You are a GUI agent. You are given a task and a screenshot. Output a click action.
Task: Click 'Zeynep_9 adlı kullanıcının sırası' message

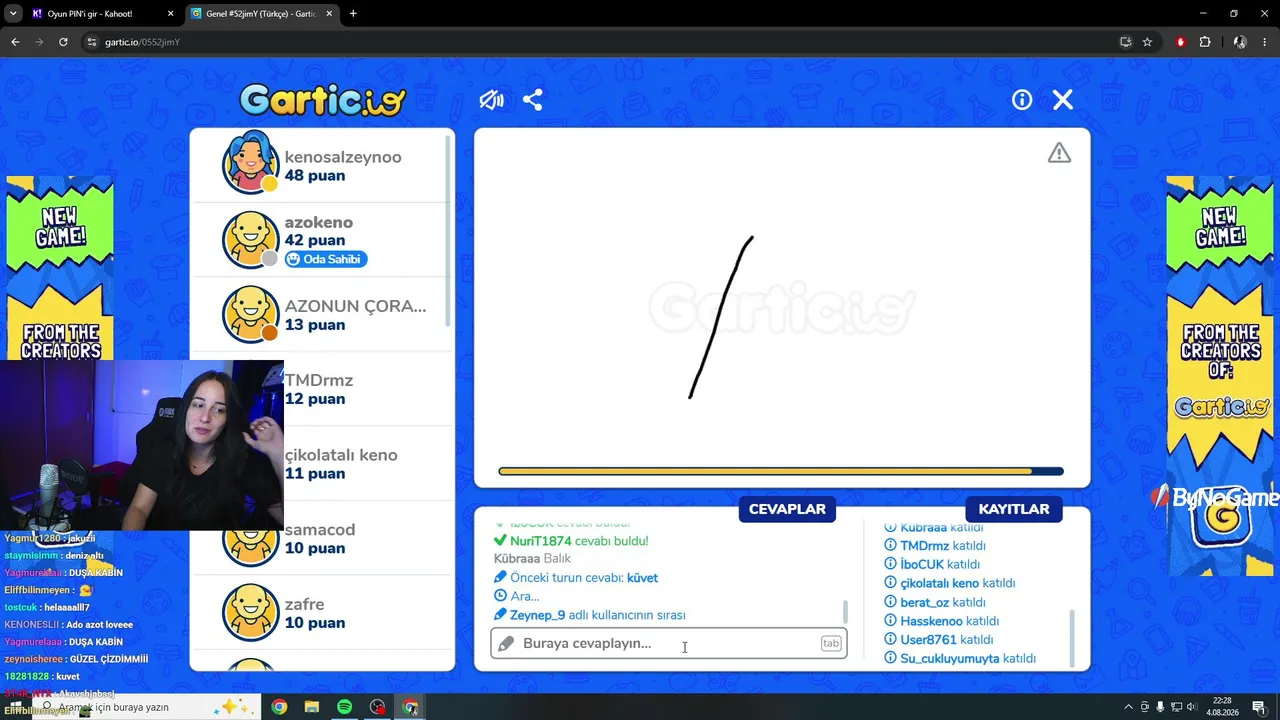[x=590, y=615]
